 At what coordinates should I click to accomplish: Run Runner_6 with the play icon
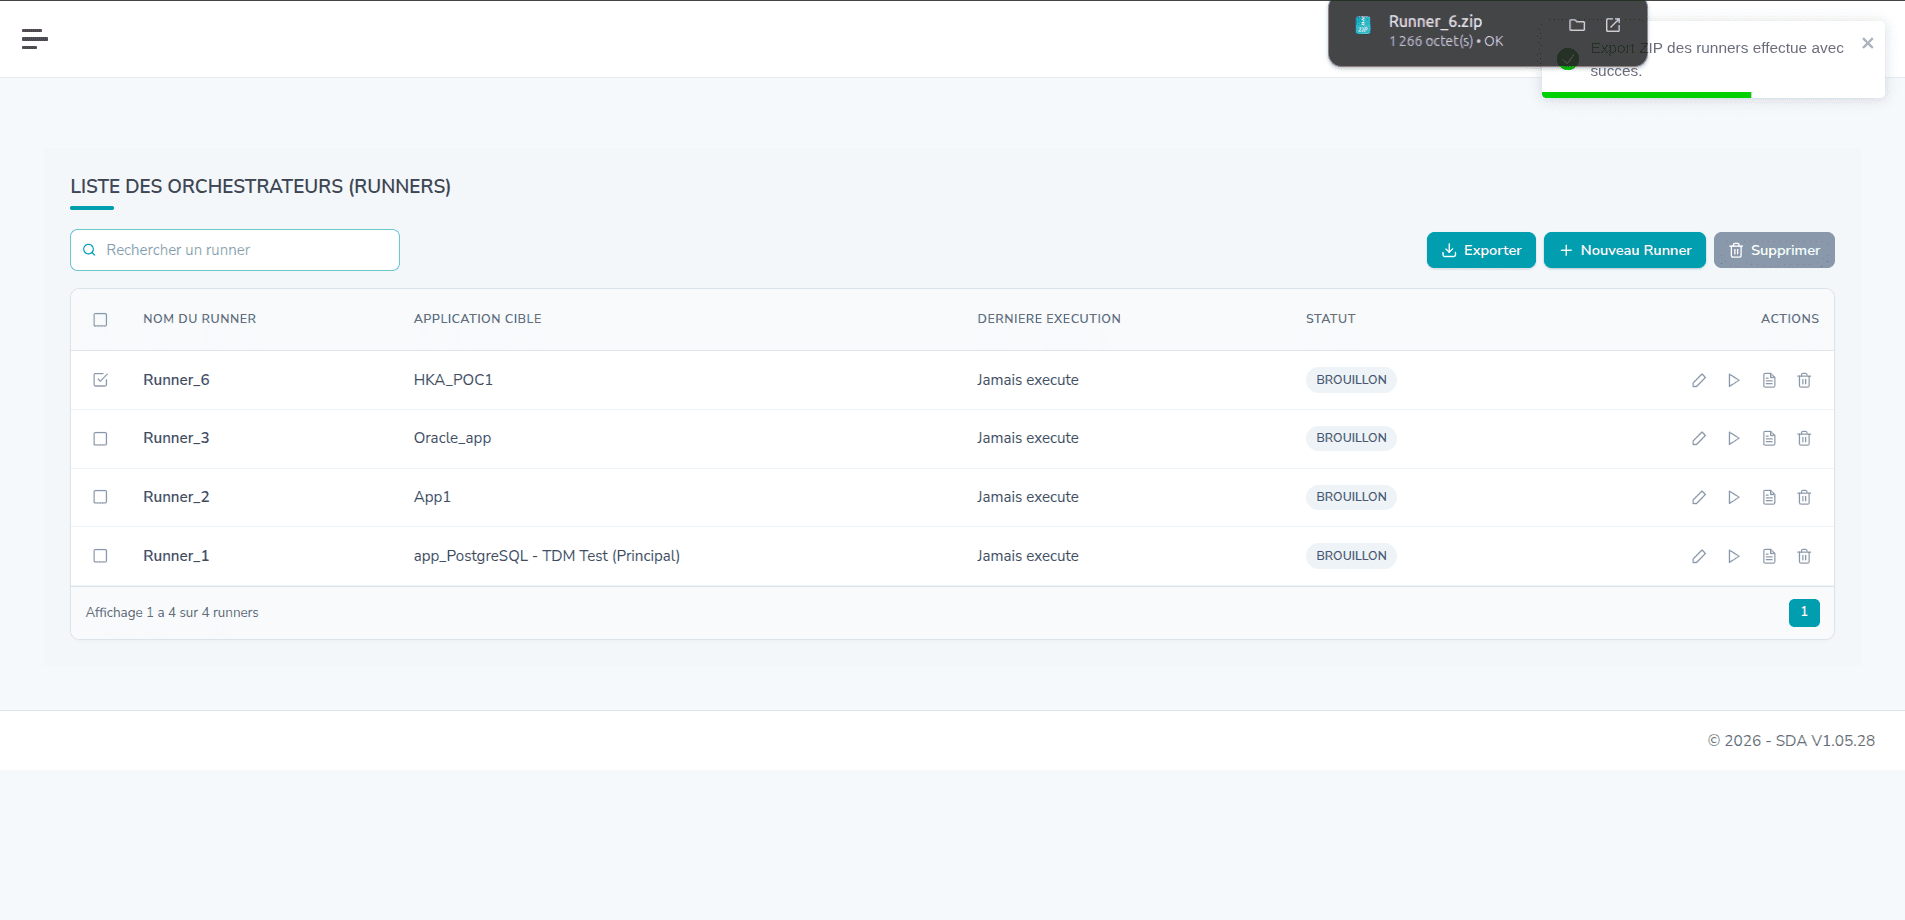(1733, 380)
